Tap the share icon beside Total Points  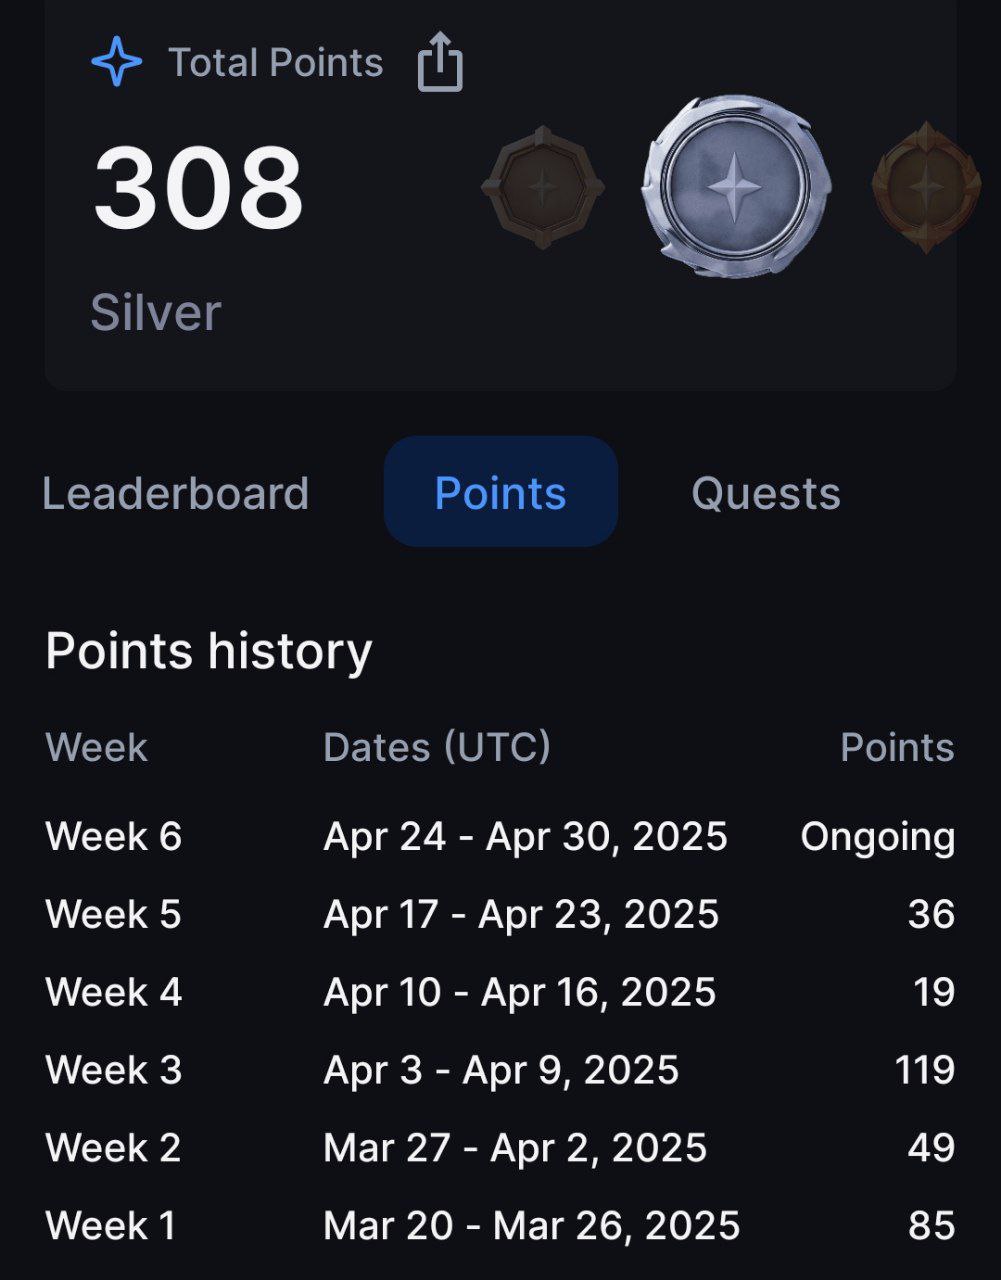(x=440, y=62)
